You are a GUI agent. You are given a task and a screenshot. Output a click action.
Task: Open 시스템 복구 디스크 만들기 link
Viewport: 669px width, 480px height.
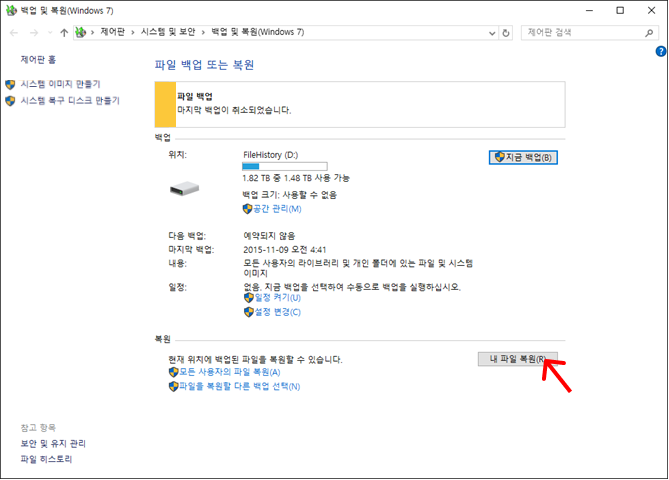(70, 101)
